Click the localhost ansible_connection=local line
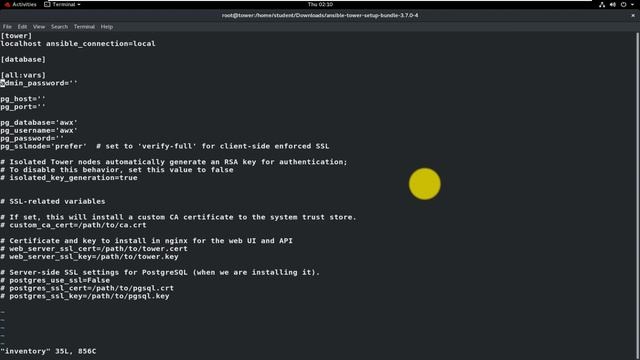The image size is (640, 360). click(x=78, y=44)
